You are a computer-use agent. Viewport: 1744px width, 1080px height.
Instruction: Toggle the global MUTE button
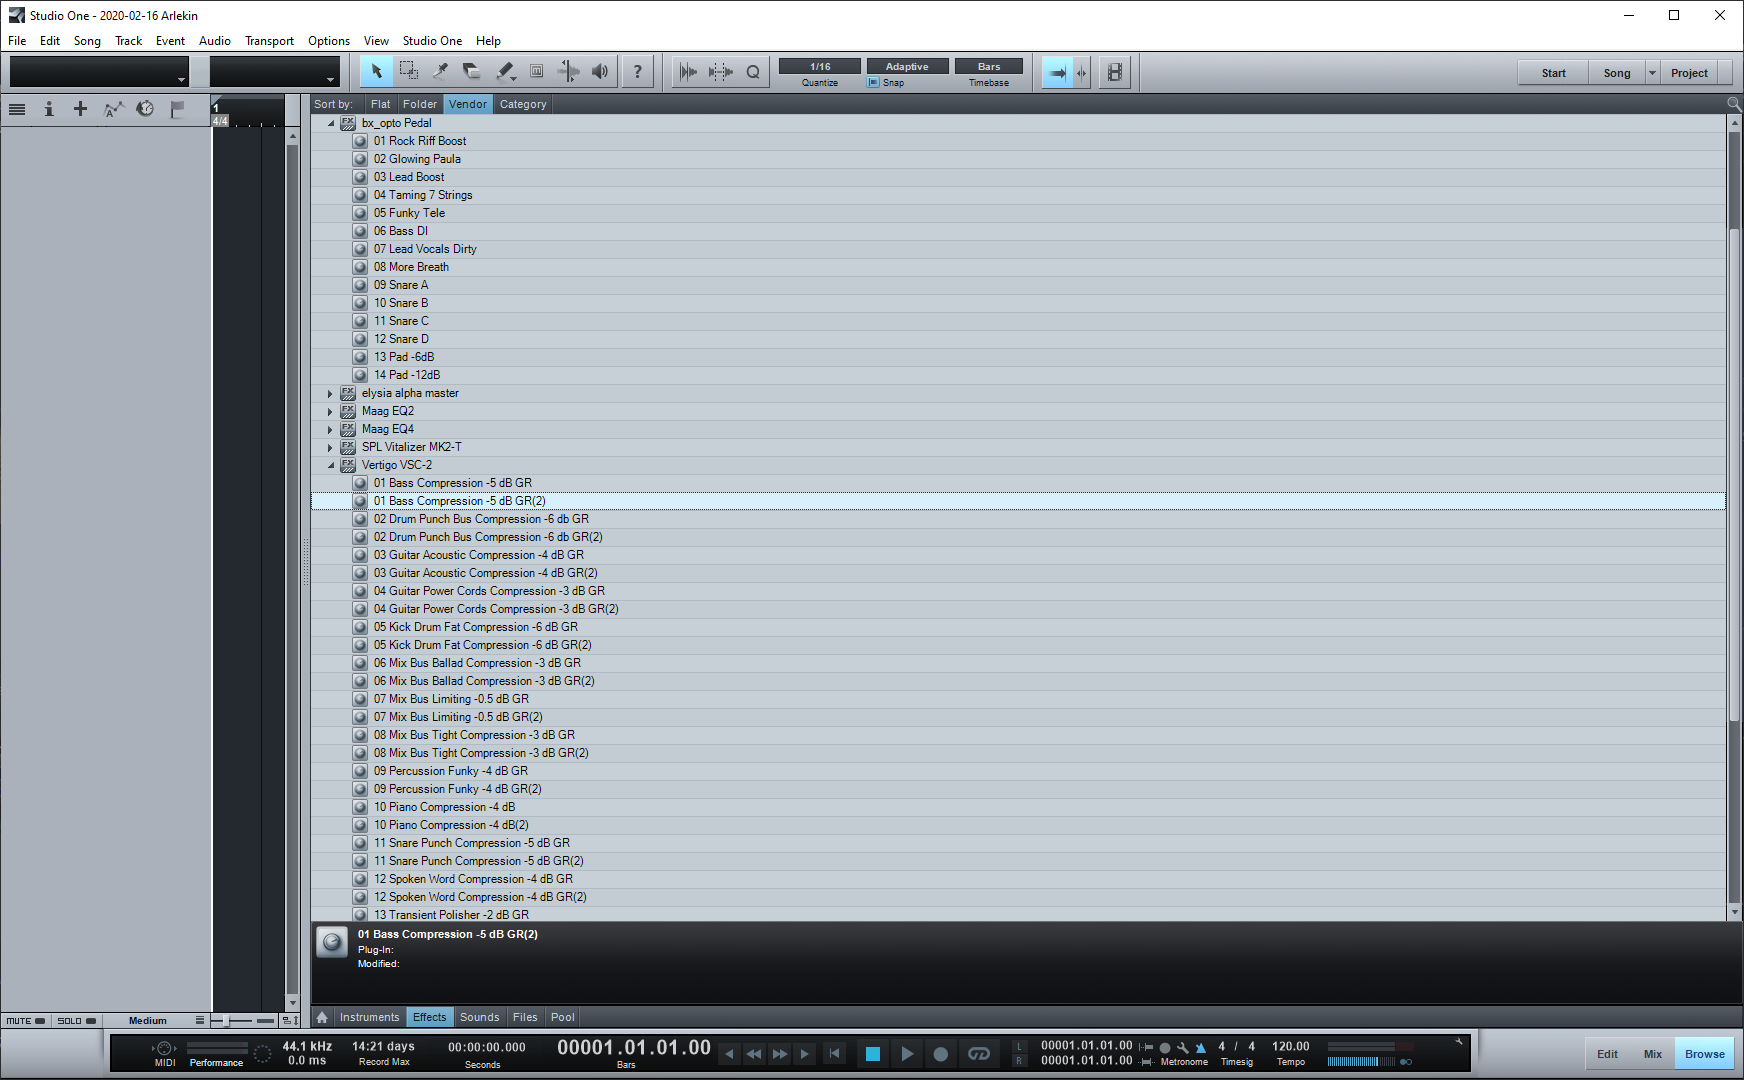(x=26, y=1021)
